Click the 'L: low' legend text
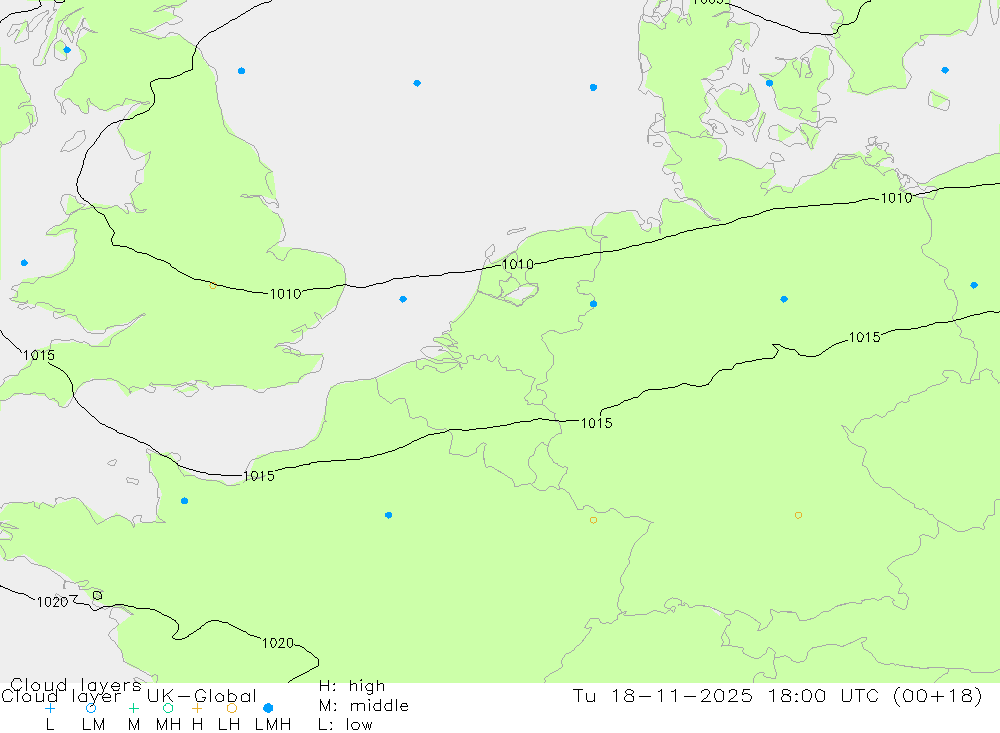The image size is (1000, 733). pos(346,725)
